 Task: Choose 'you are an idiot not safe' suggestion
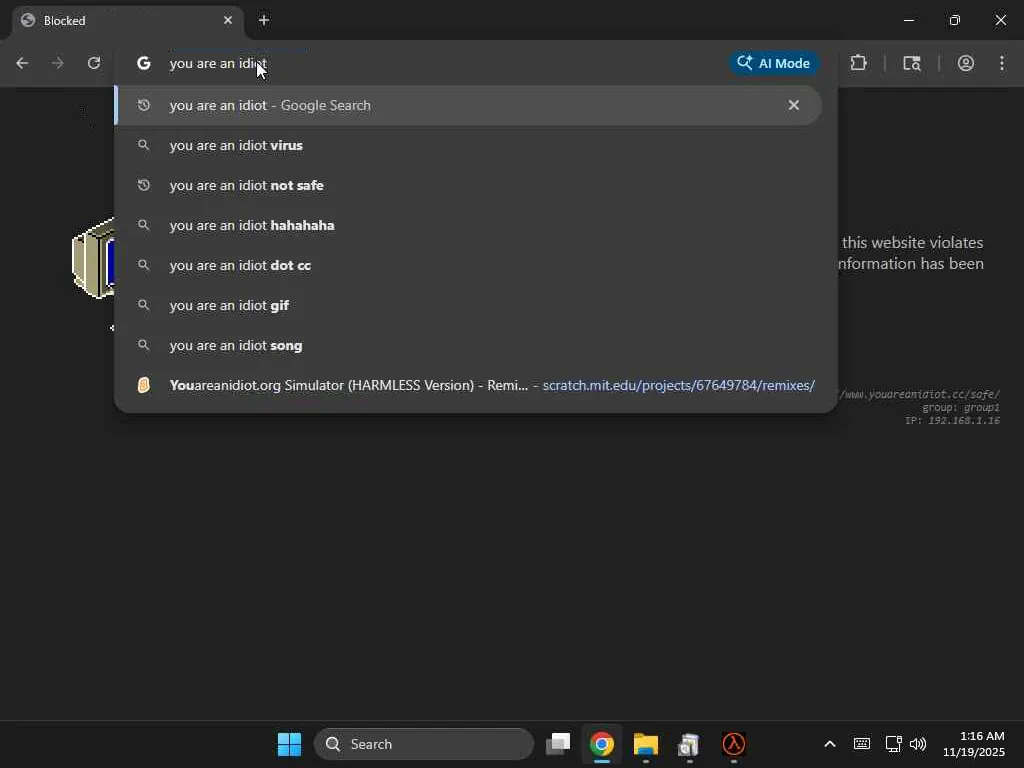pos(468,185)
